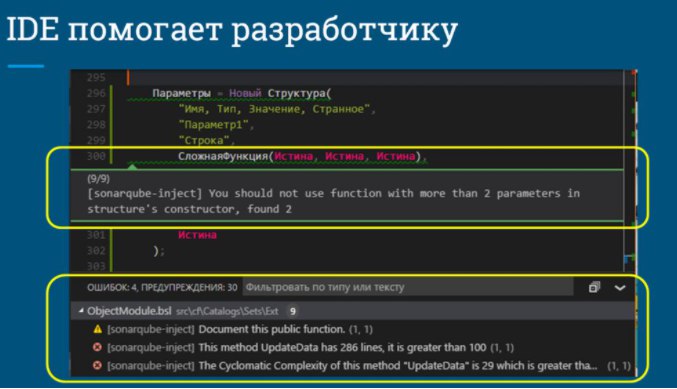Click the collapse-all icon in the problems panel
The height and width of the screenshot is (389, 677).
(x=594, y=287)
